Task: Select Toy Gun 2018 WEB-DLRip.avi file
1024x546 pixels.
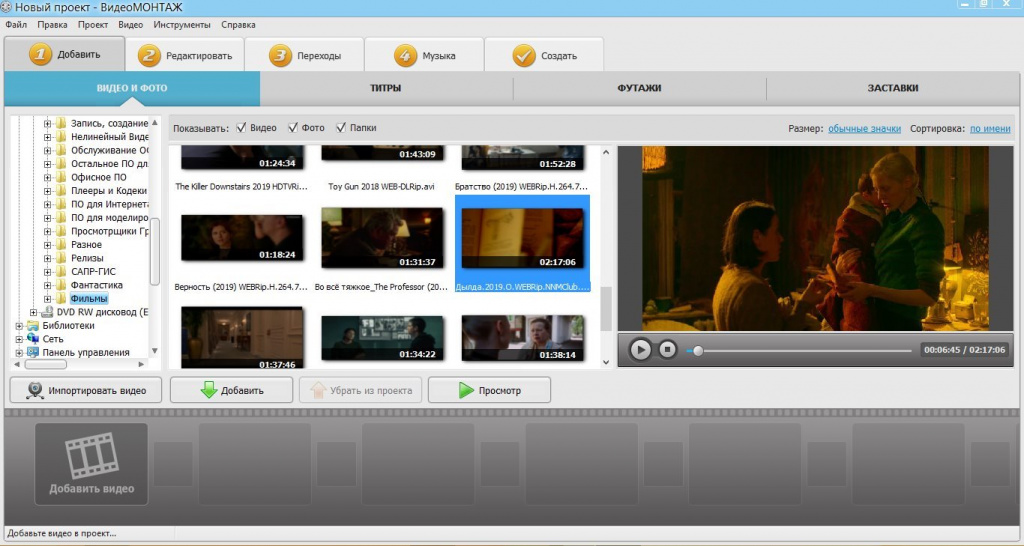Action: pos(381,187)
